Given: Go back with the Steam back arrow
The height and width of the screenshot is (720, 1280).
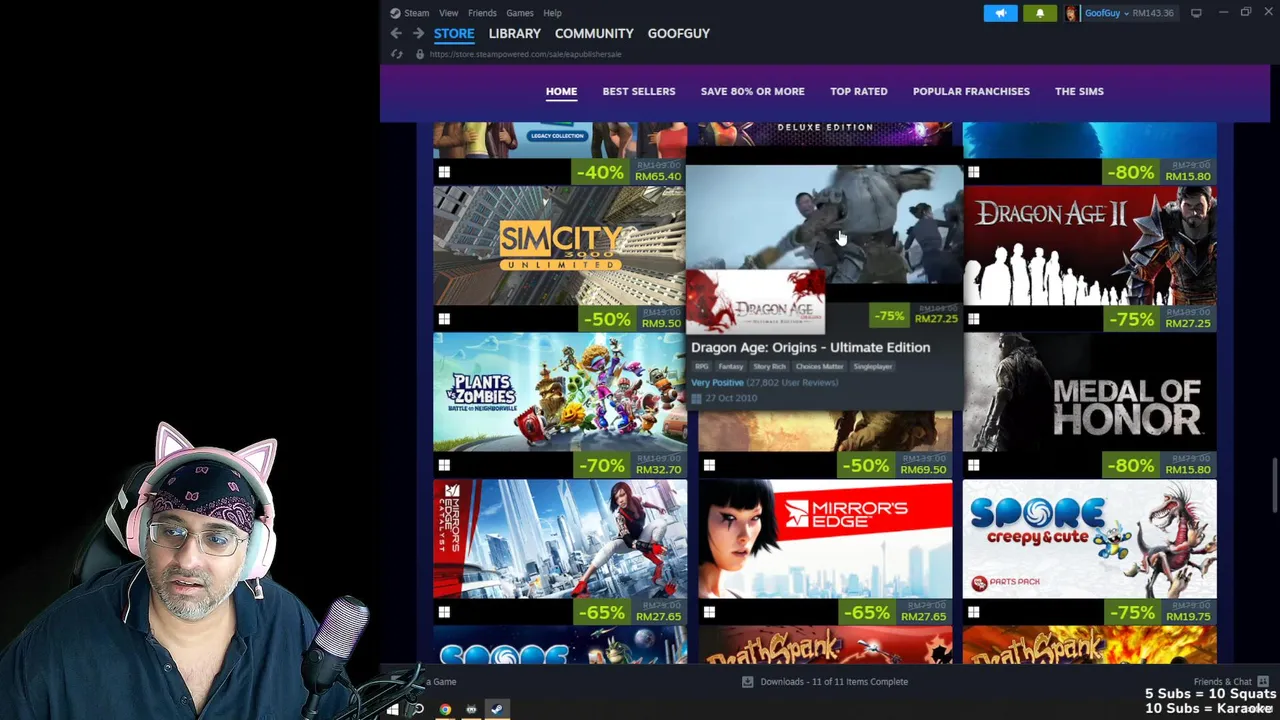Looking at the screenshot, I should click(396, 33).
